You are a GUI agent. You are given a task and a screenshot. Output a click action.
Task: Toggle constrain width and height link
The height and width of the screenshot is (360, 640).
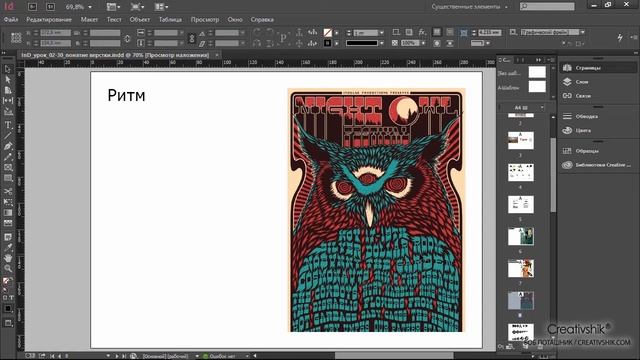[x=127, y=38]
